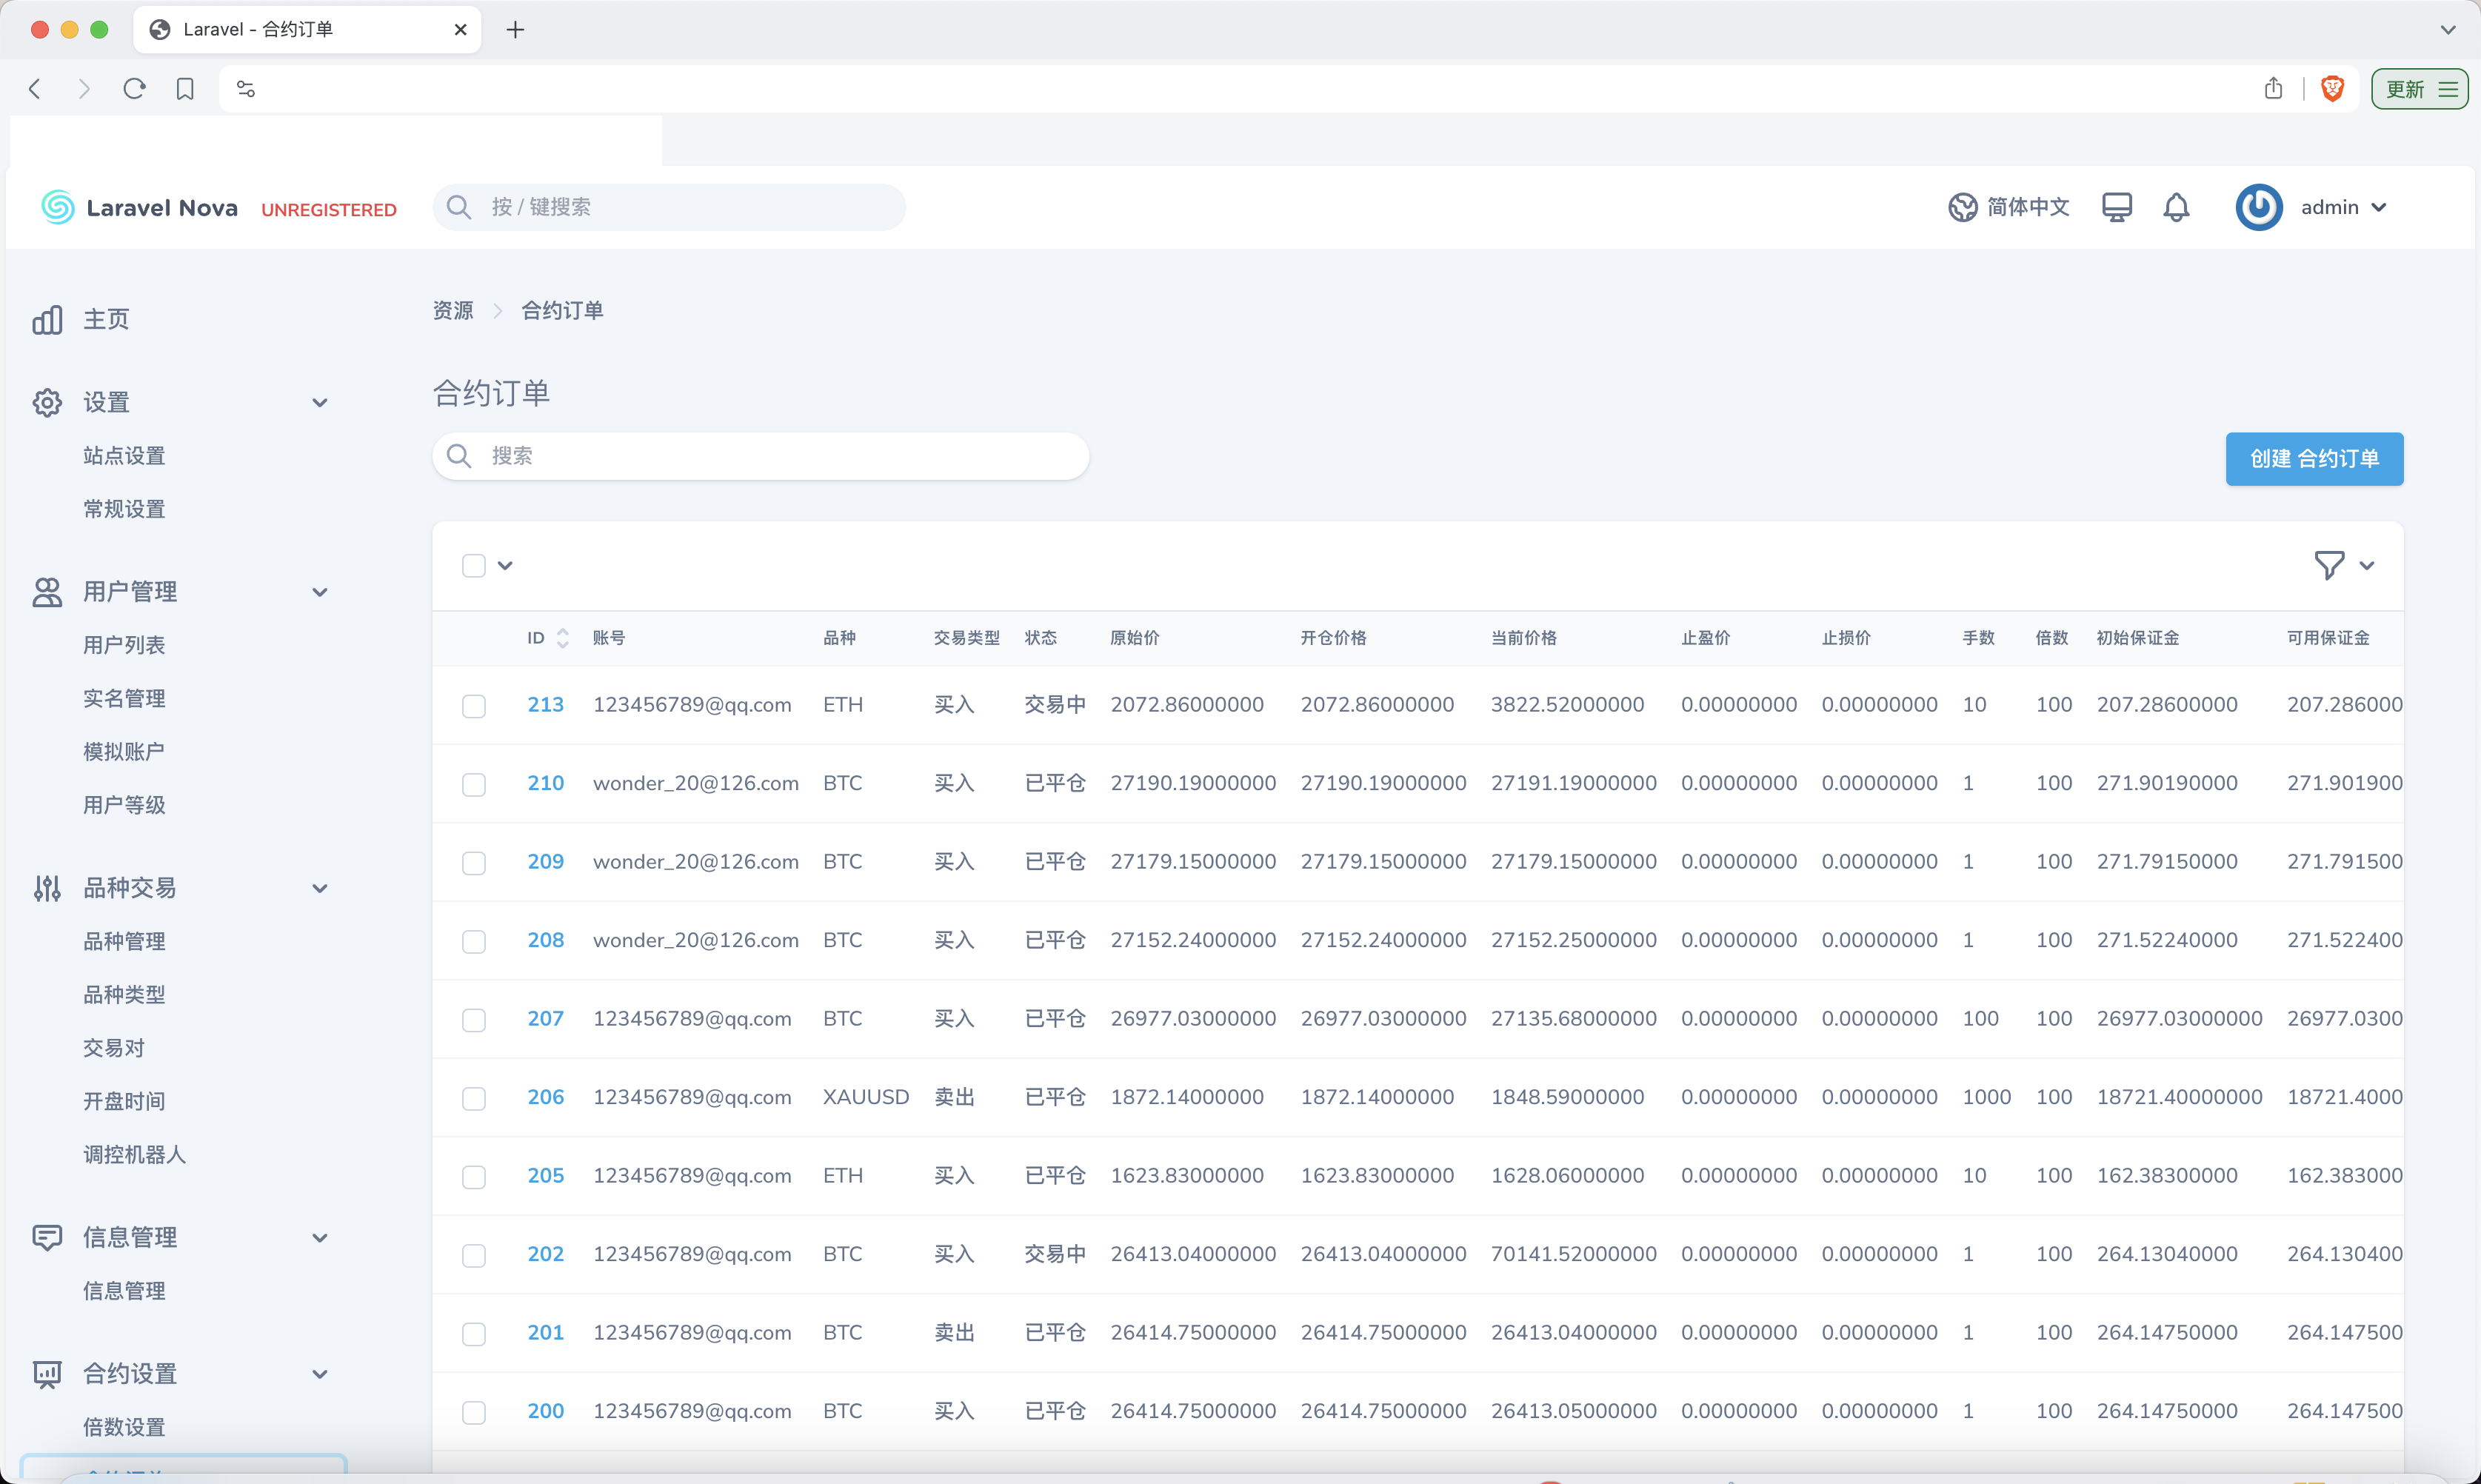
Task: Go to 实名管理 page
Action: (x=124, y=698)
